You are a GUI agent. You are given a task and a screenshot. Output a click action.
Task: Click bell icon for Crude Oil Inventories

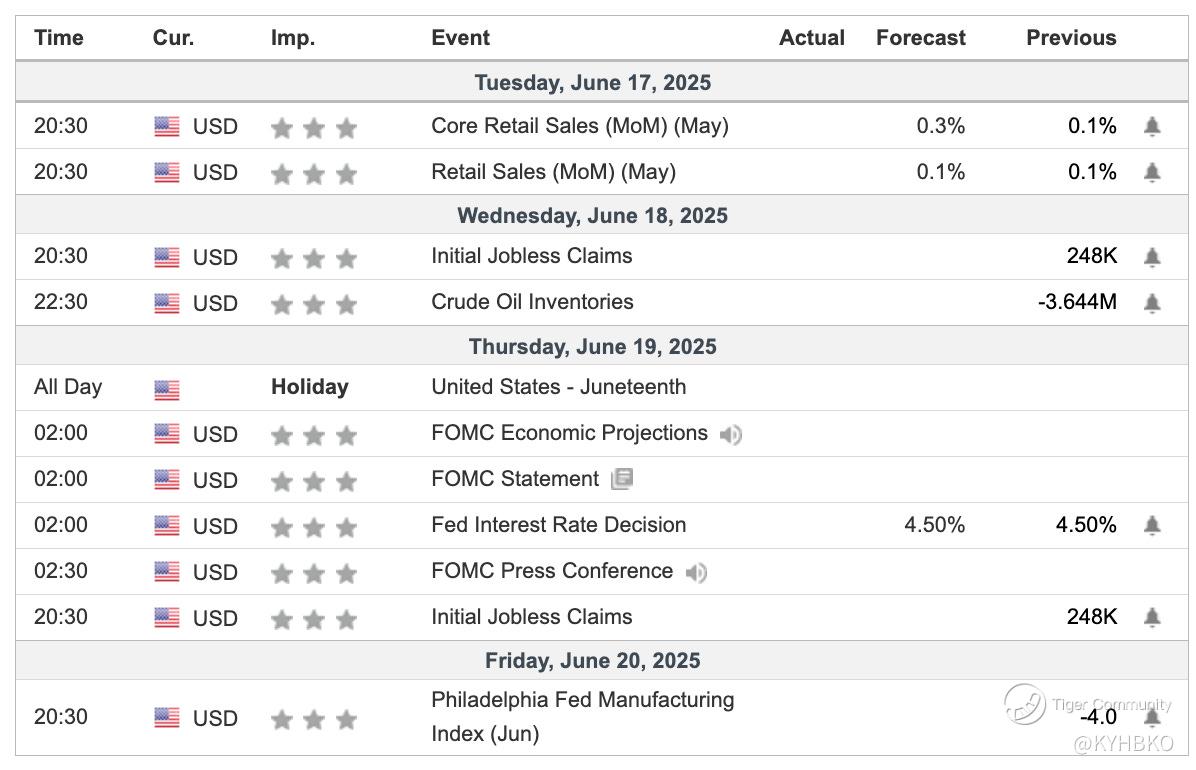[1152, 303]
